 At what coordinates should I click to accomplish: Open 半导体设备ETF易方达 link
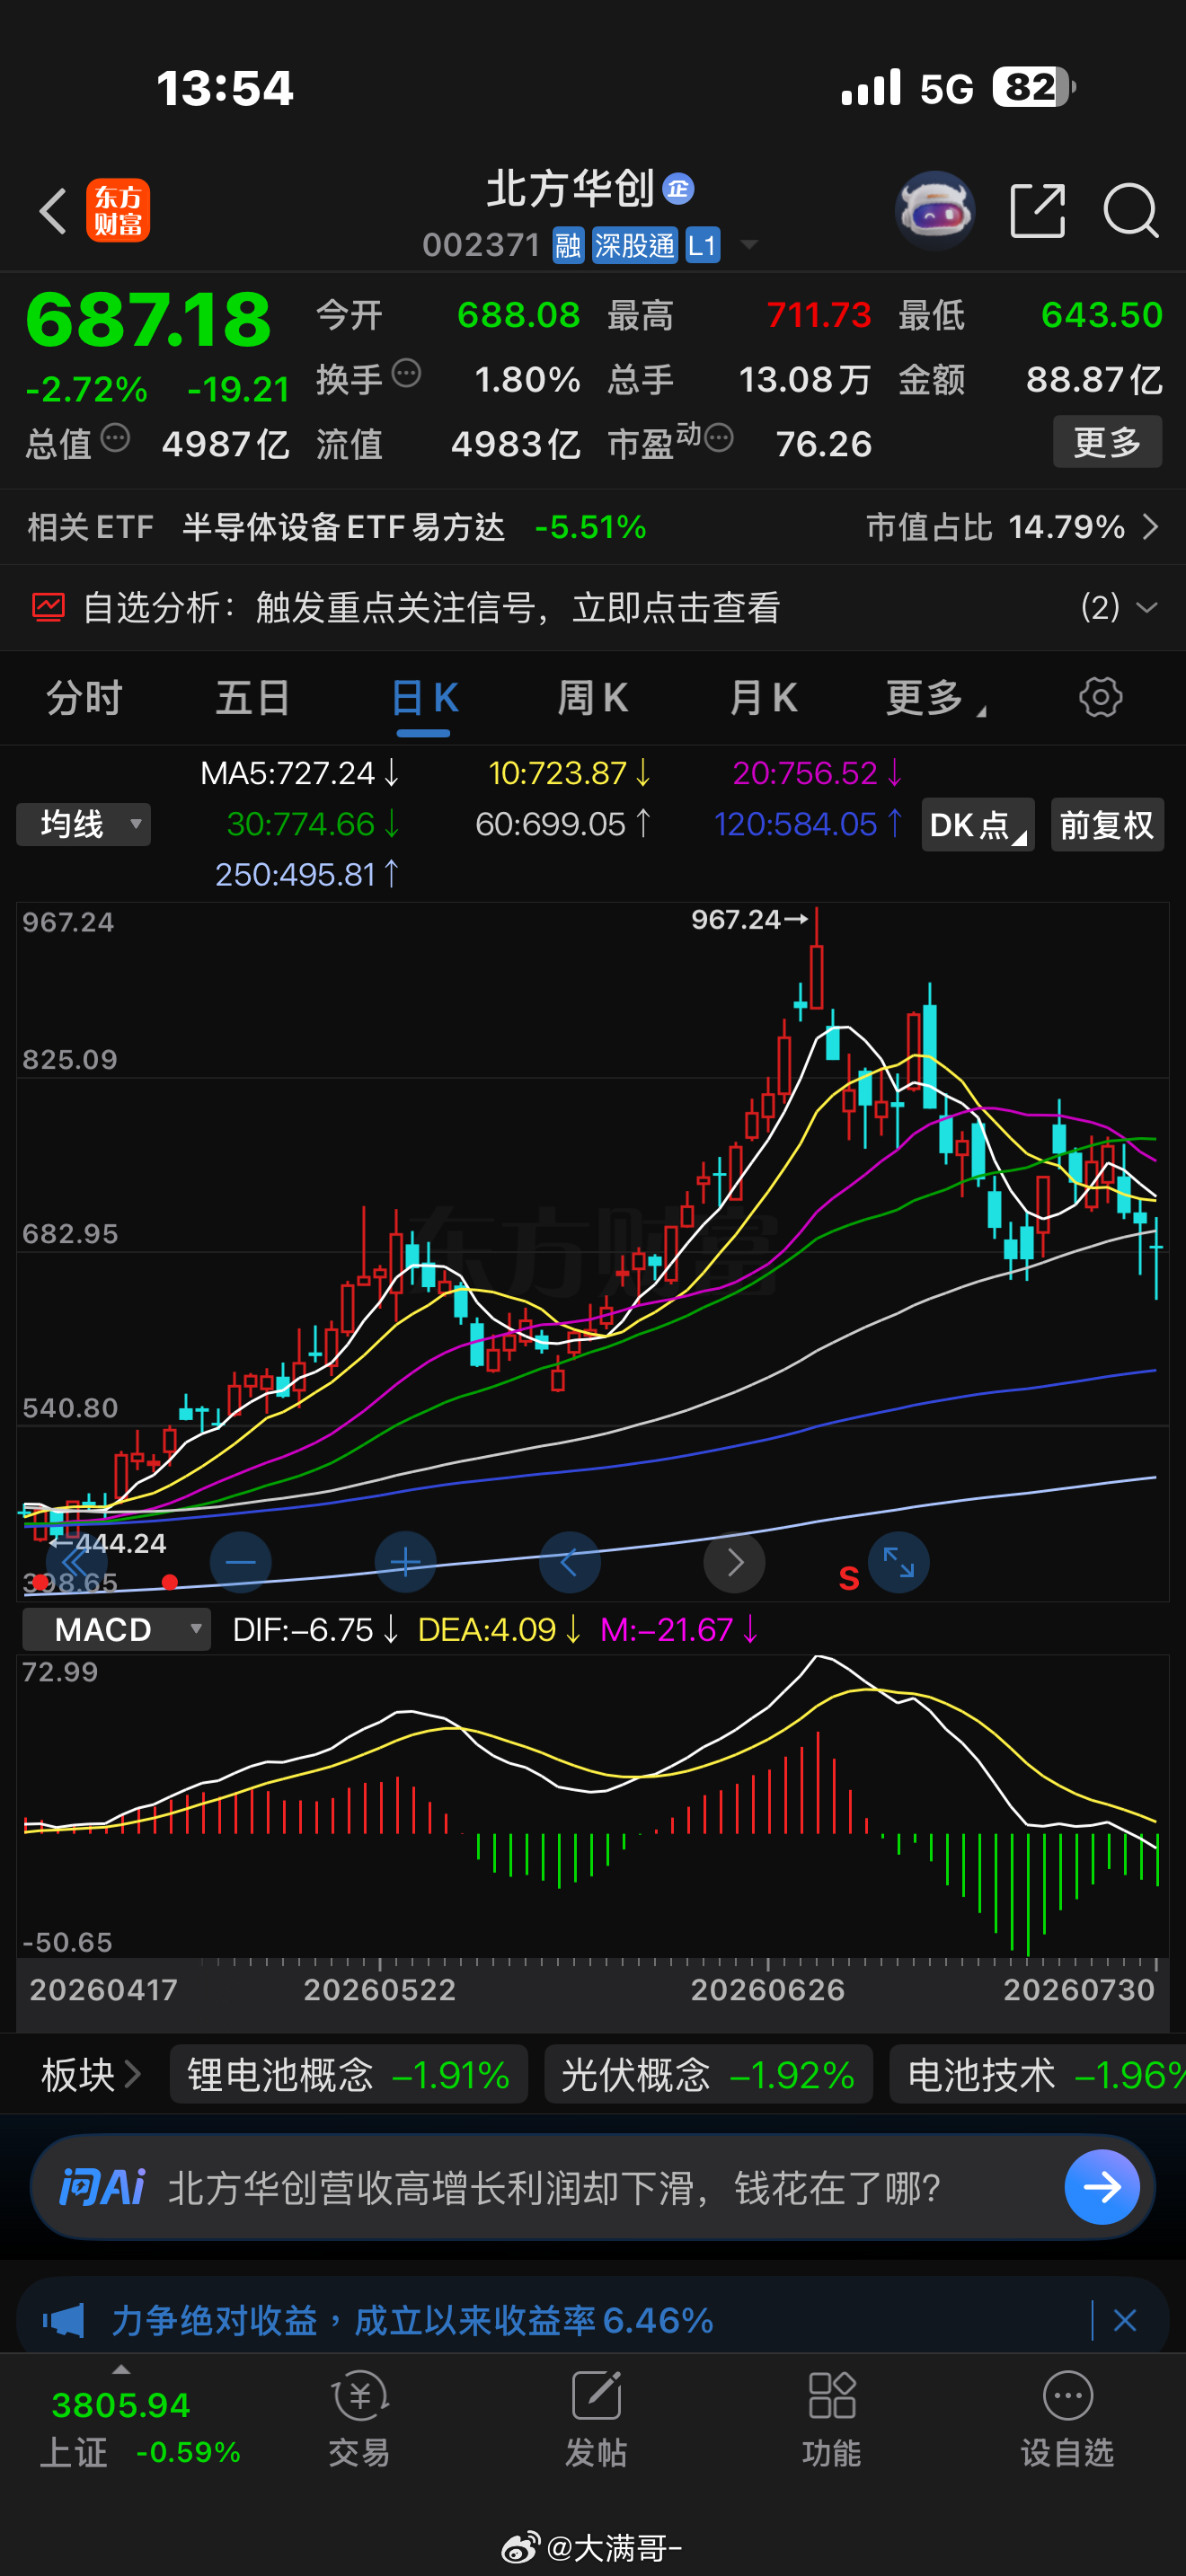point(343,527)
